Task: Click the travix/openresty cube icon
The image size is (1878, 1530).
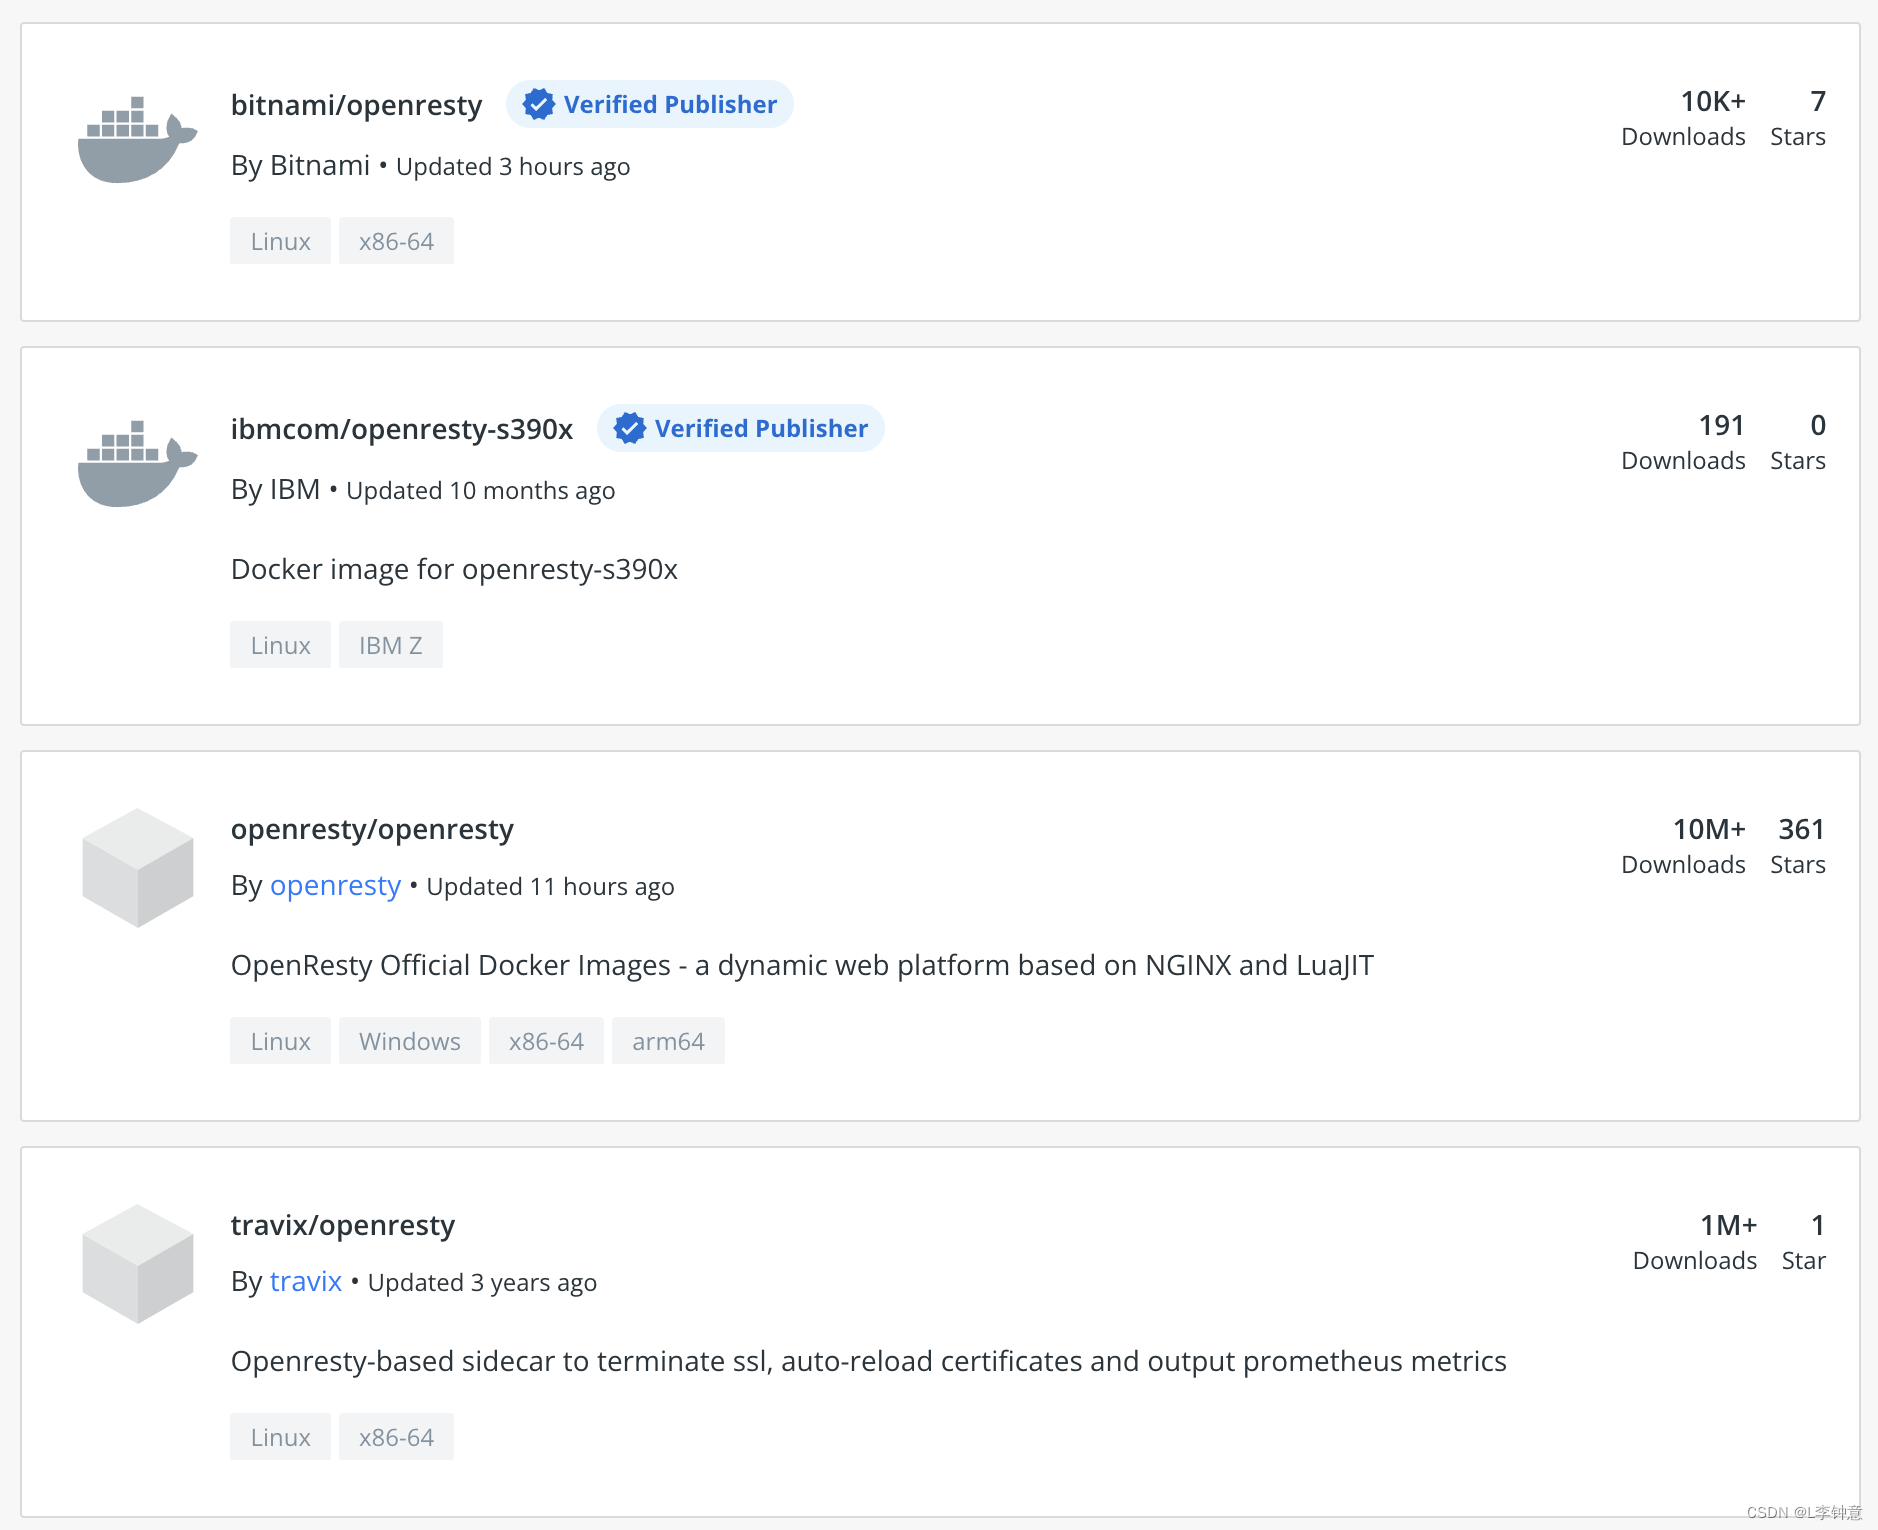Action: 138,1264
